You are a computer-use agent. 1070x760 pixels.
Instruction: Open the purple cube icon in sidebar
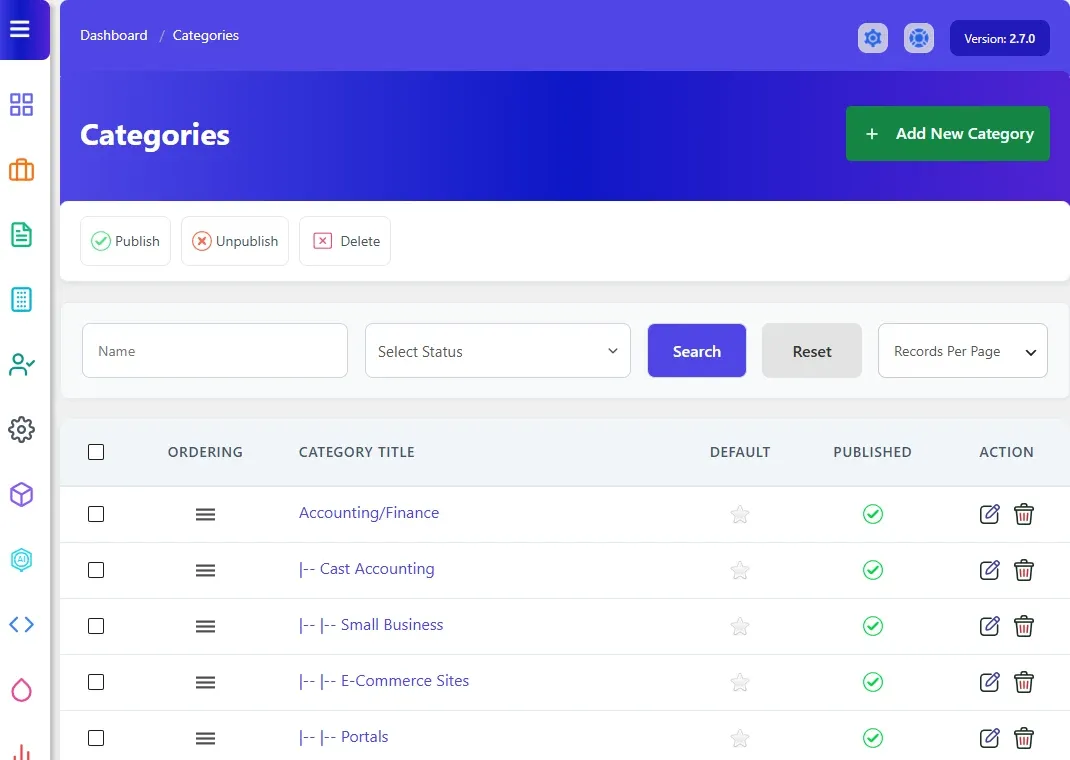click(x=21, y=495)
